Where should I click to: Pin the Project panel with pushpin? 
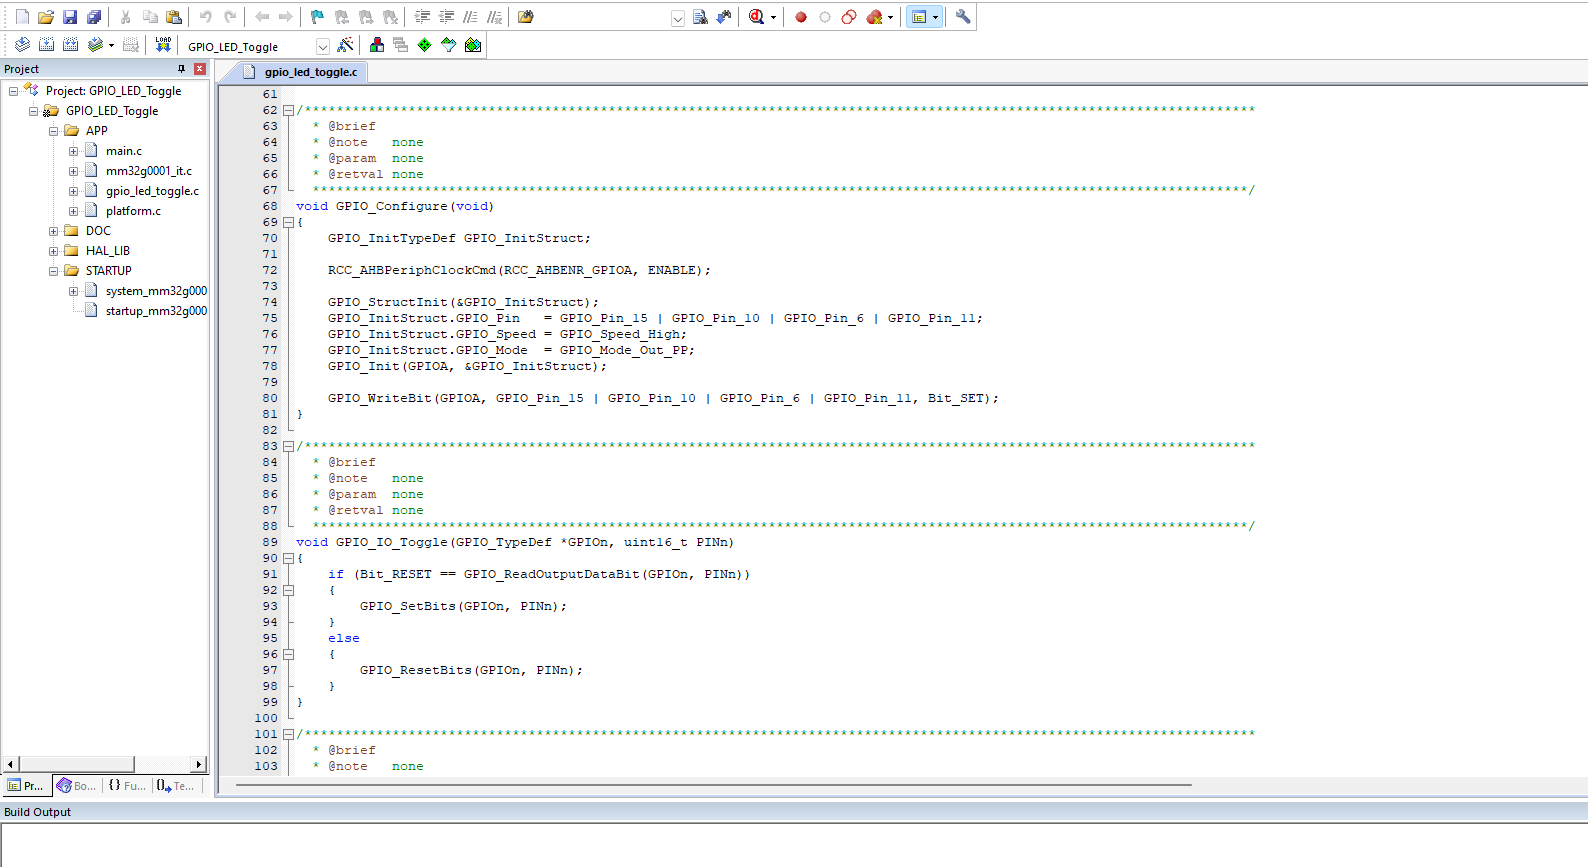181,69
